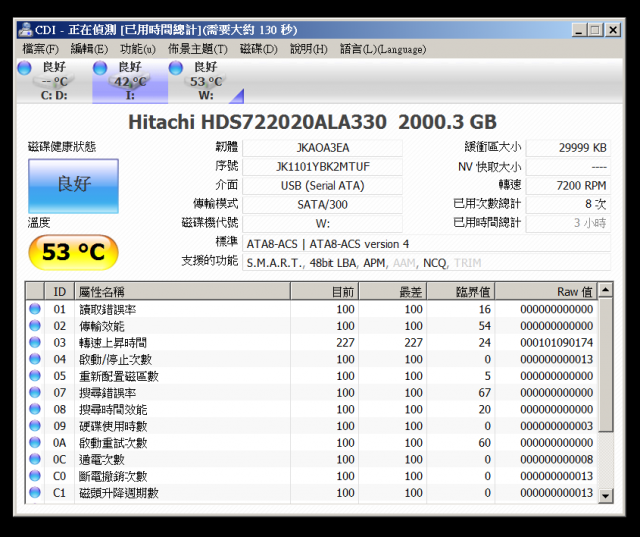This screenshot has height=537, width=640.
Task: Click the scroll down arrow of attribute list
Action: pyautogui.click(x=605, y=496)
